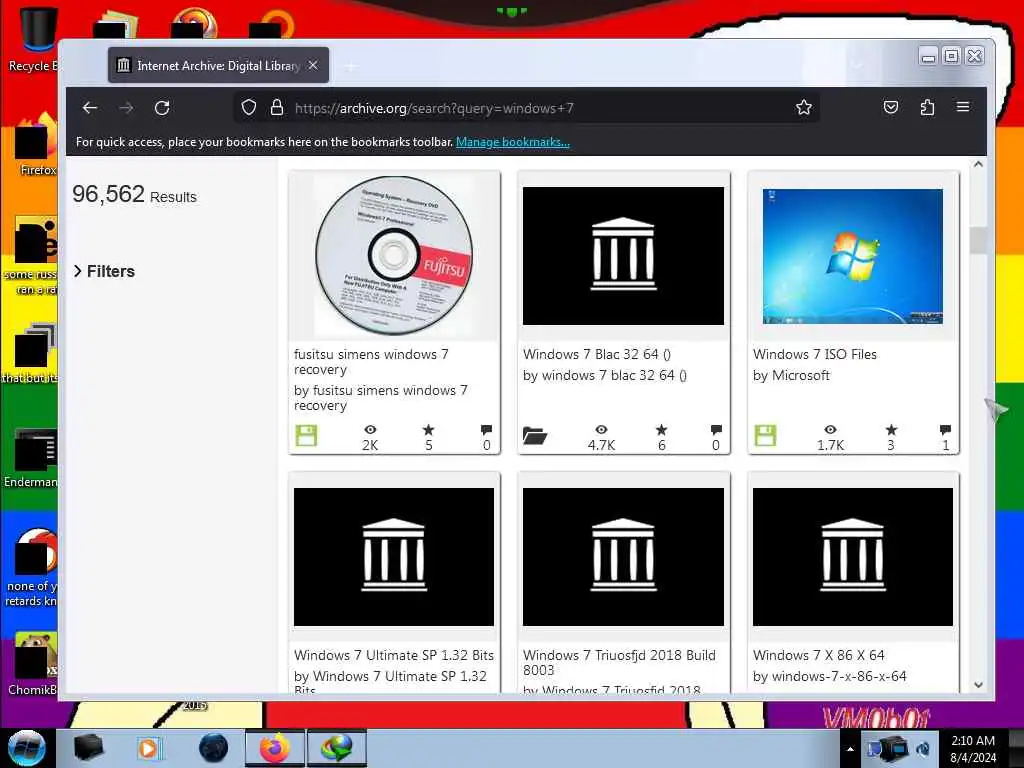Close the Internet Archive tab
The width and height of the screenshot is (1024, 768).
[313, 65]
